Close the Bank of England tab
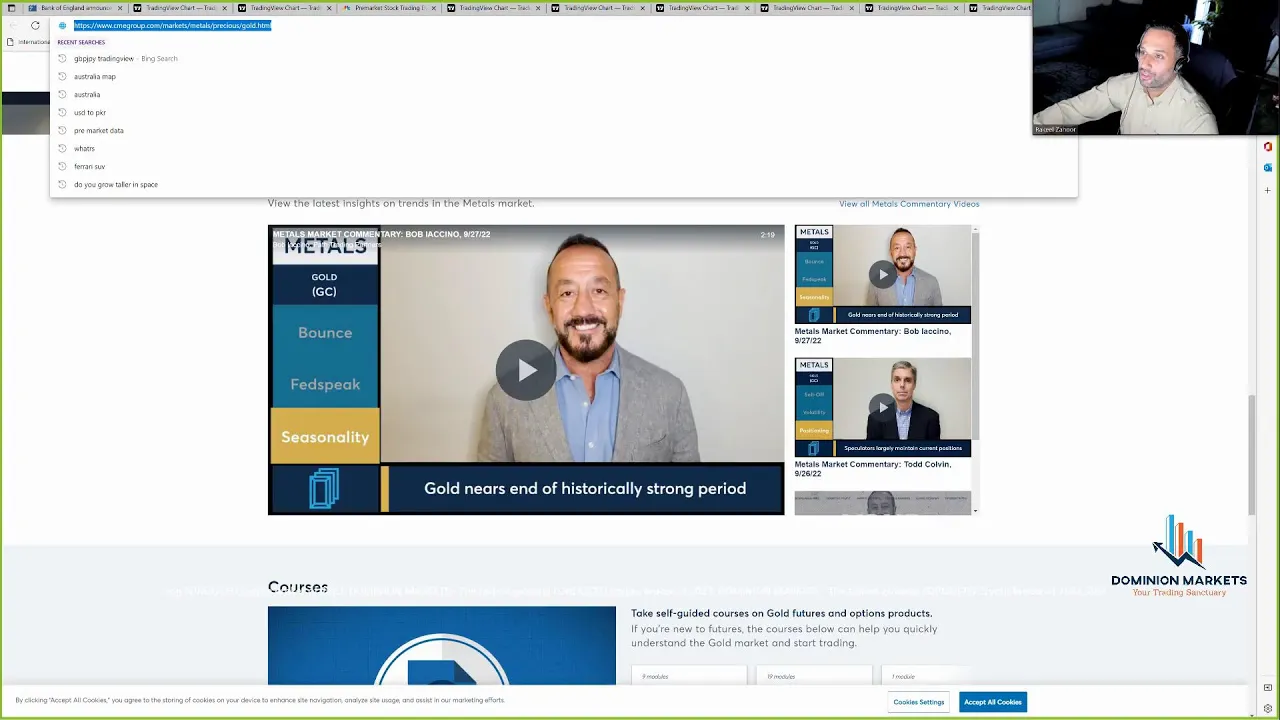The width and height of the screenshot is (1280, 720). coord(120,8)
